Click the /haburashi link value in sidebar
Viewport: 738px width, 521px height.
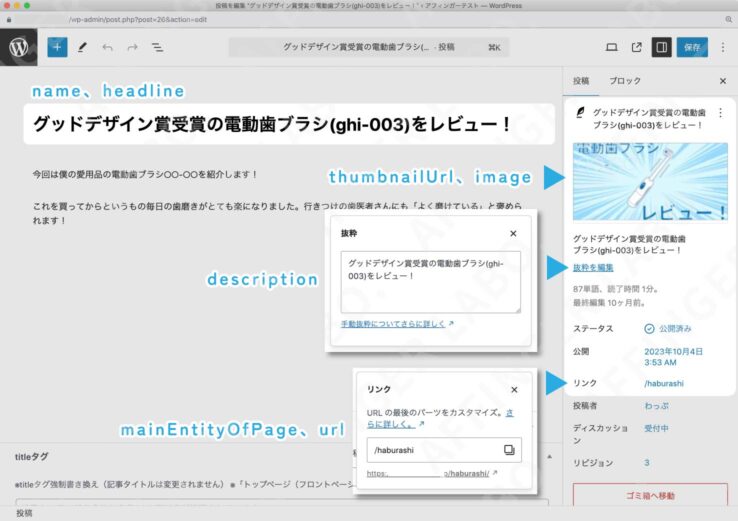664,384
